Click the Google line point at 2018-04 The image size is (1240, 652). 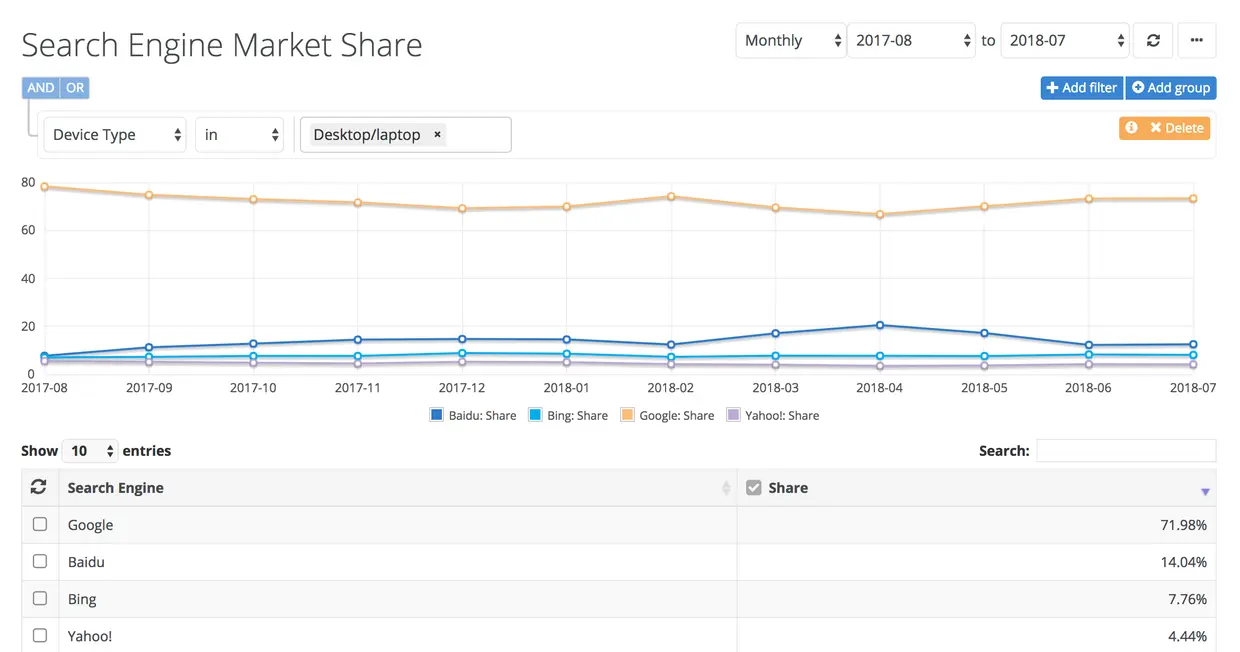pos(880,214)
